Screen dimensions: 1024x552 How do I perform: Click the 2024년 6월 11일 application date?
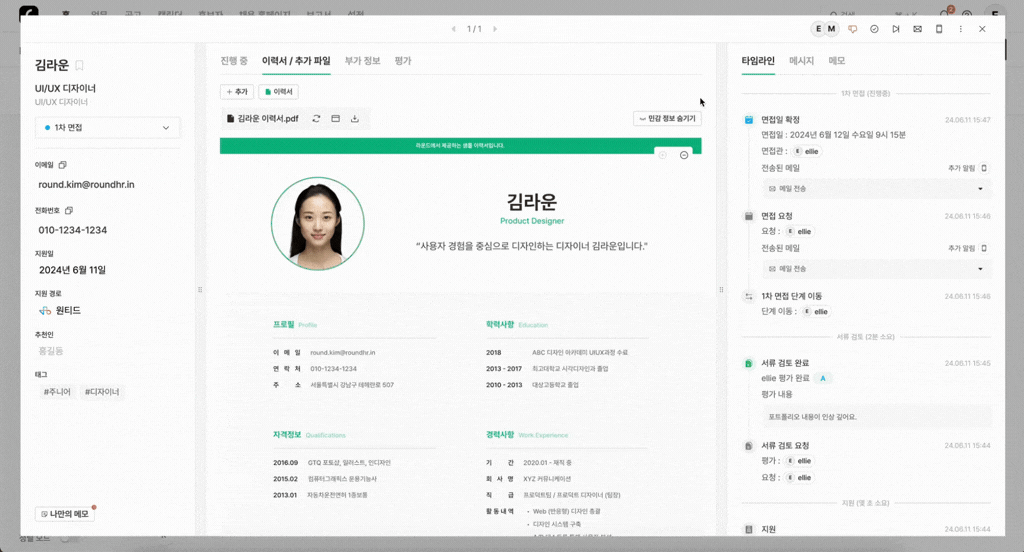72,270
